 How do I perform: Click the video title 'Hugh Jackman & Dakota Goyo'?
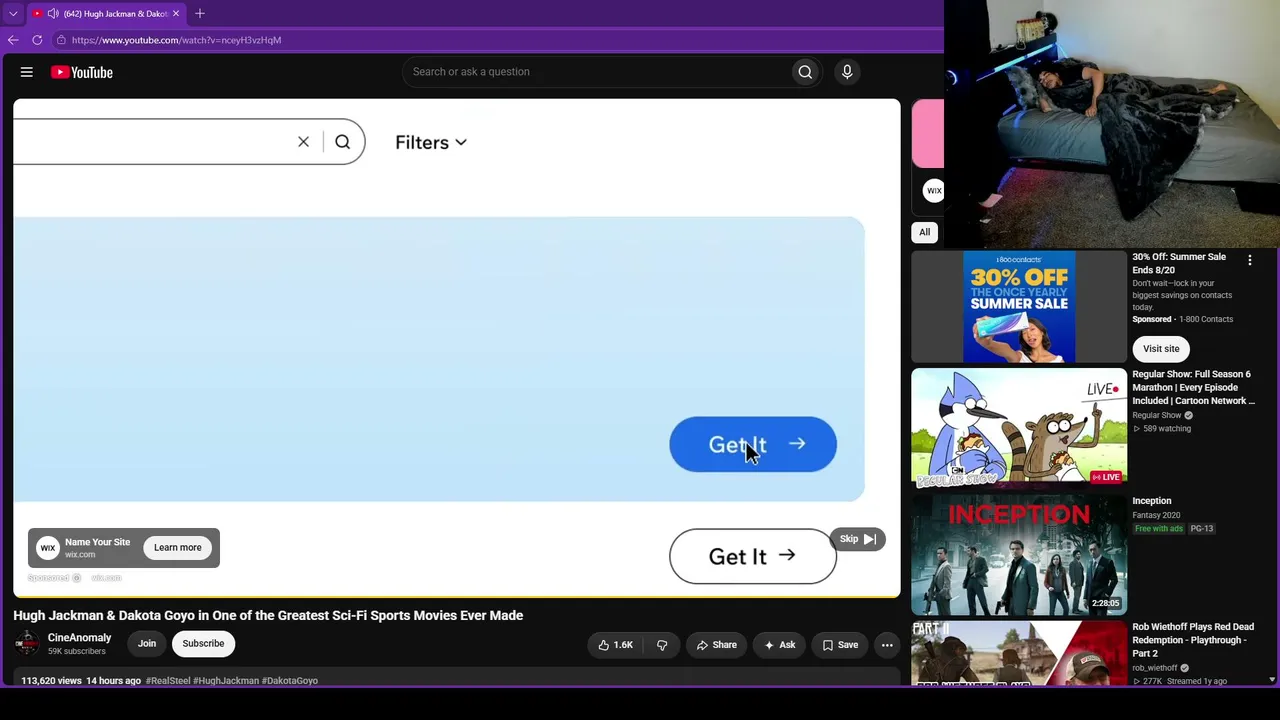(268, 615)
